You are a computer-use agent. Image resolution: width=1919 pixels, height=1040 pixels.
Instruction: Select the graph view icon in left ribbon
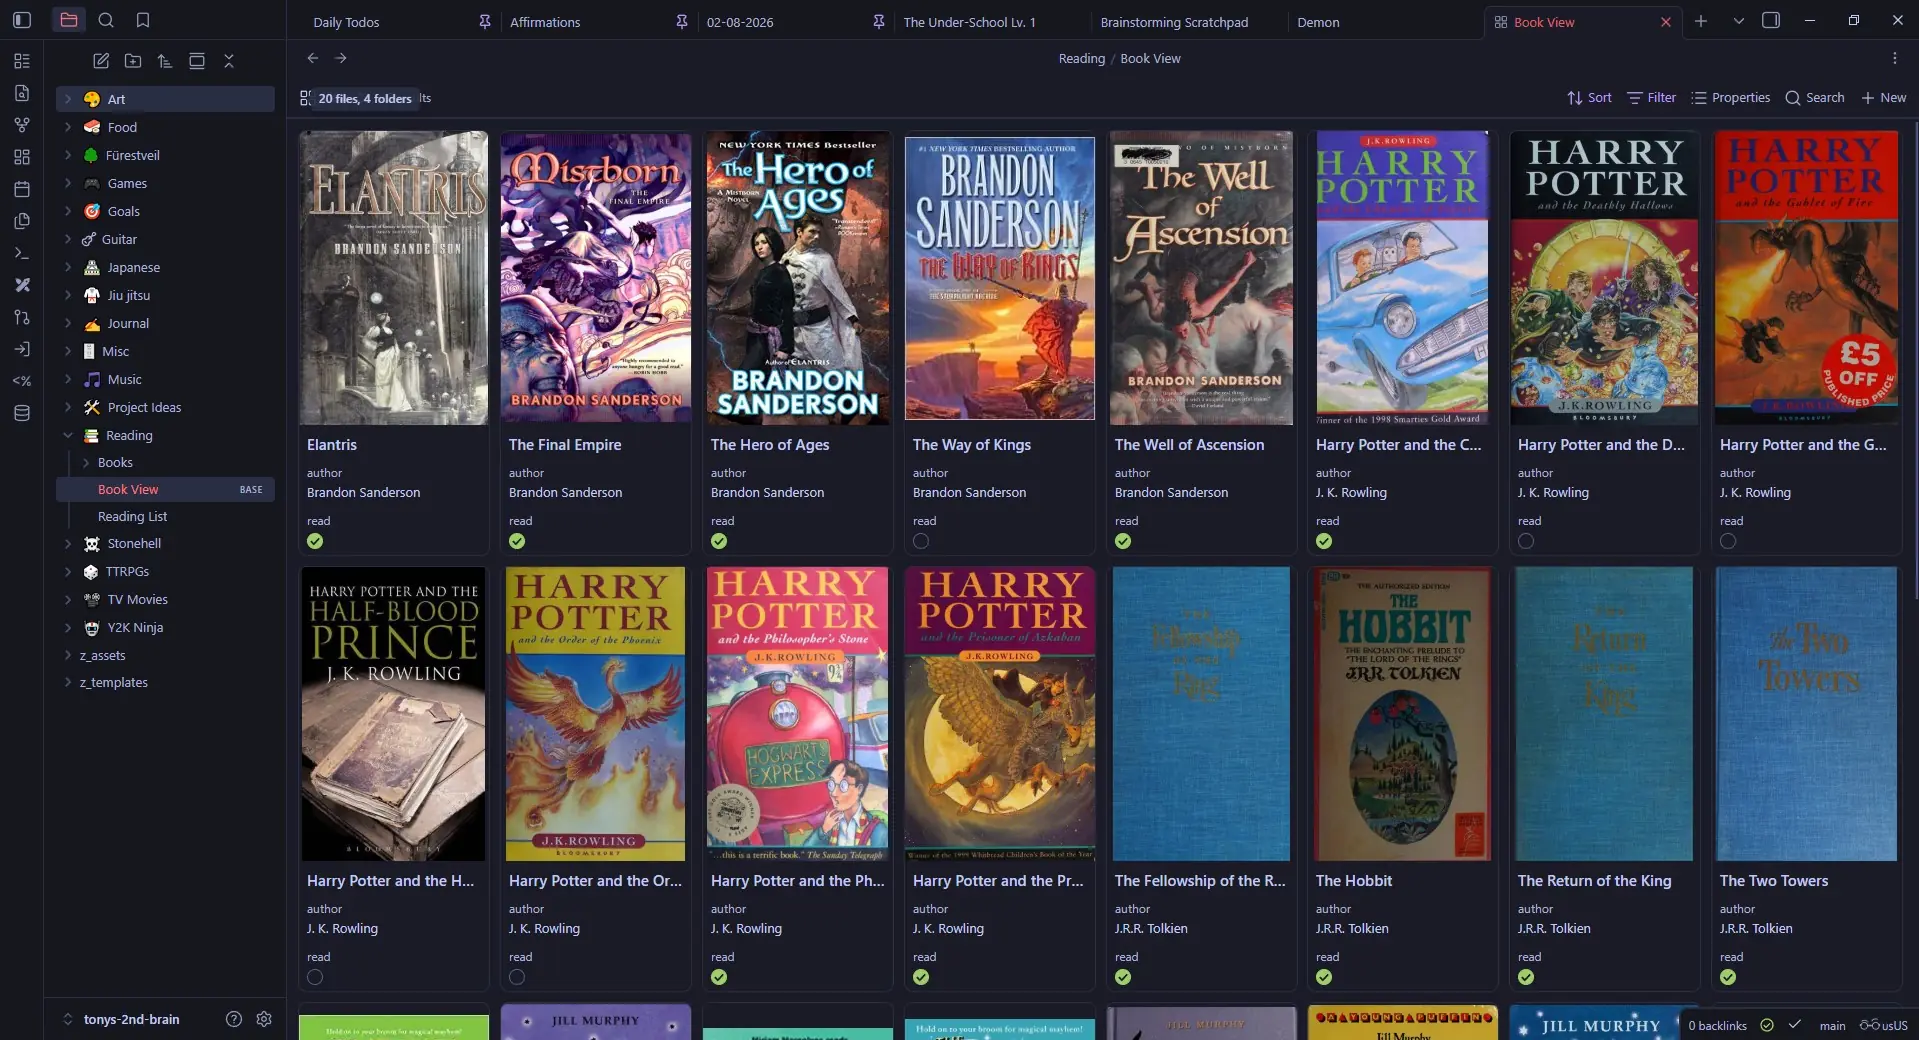pyautogui.click(x=22, y=124)
